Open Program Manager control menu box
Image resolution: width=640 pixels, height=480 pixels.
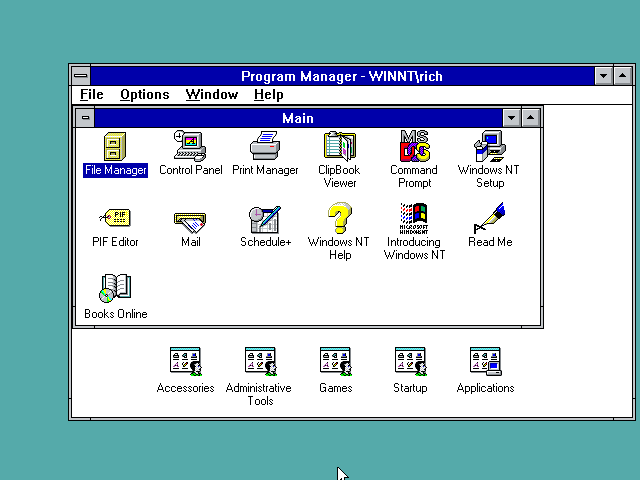[x=81, y=76]
